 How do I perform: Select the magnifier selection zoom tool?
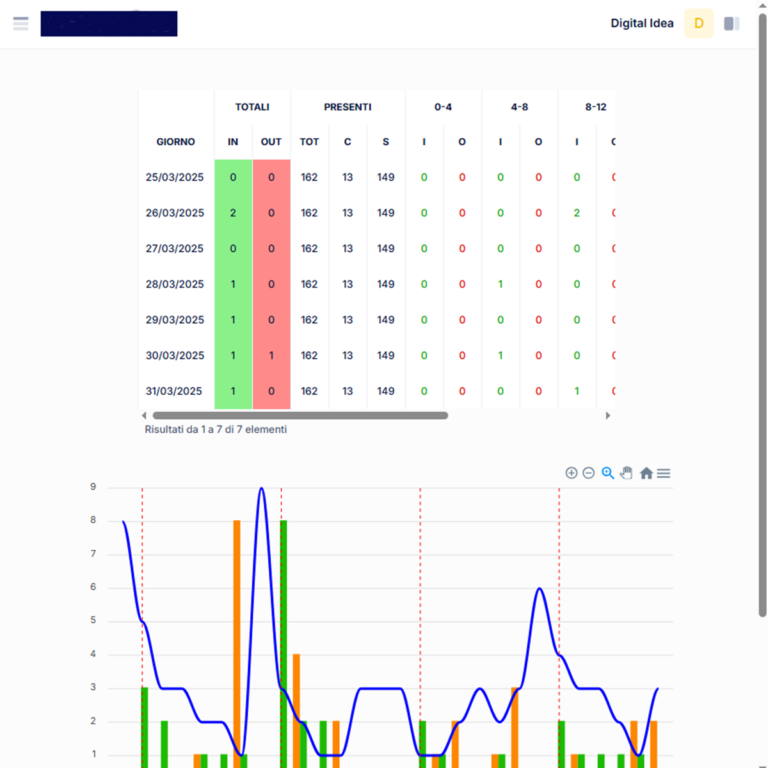607,473
